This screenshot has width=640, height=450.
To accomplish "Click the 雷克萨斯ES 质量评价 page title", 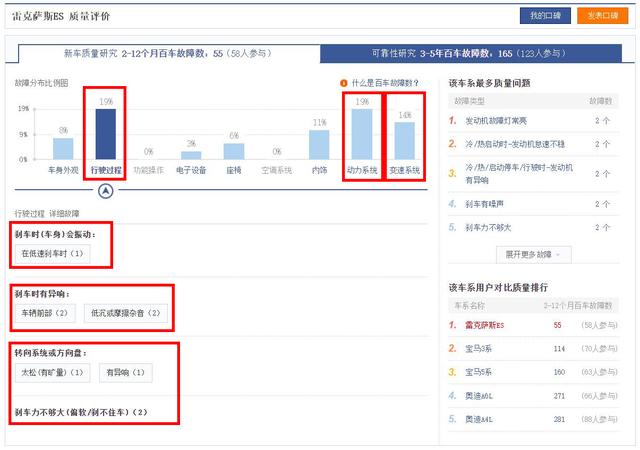I will click(x=61, y=16).
